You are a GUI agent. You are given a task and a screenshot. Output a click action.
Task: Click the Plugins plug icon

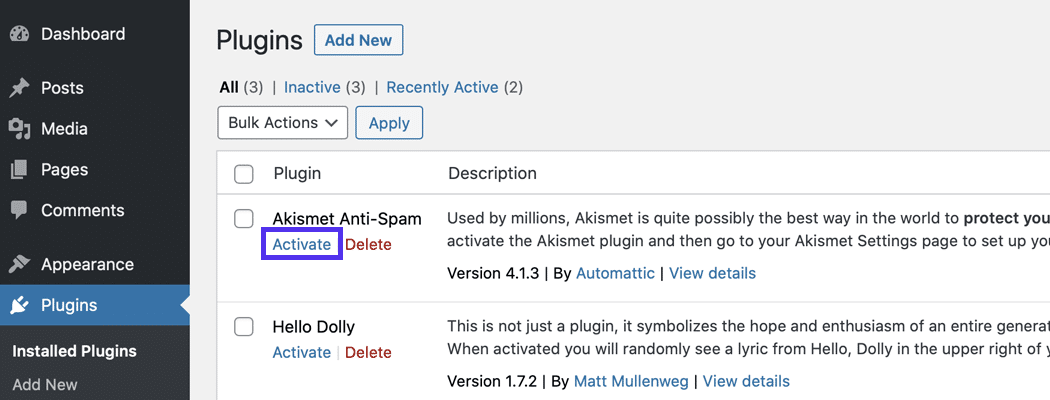tap(19, 306)
